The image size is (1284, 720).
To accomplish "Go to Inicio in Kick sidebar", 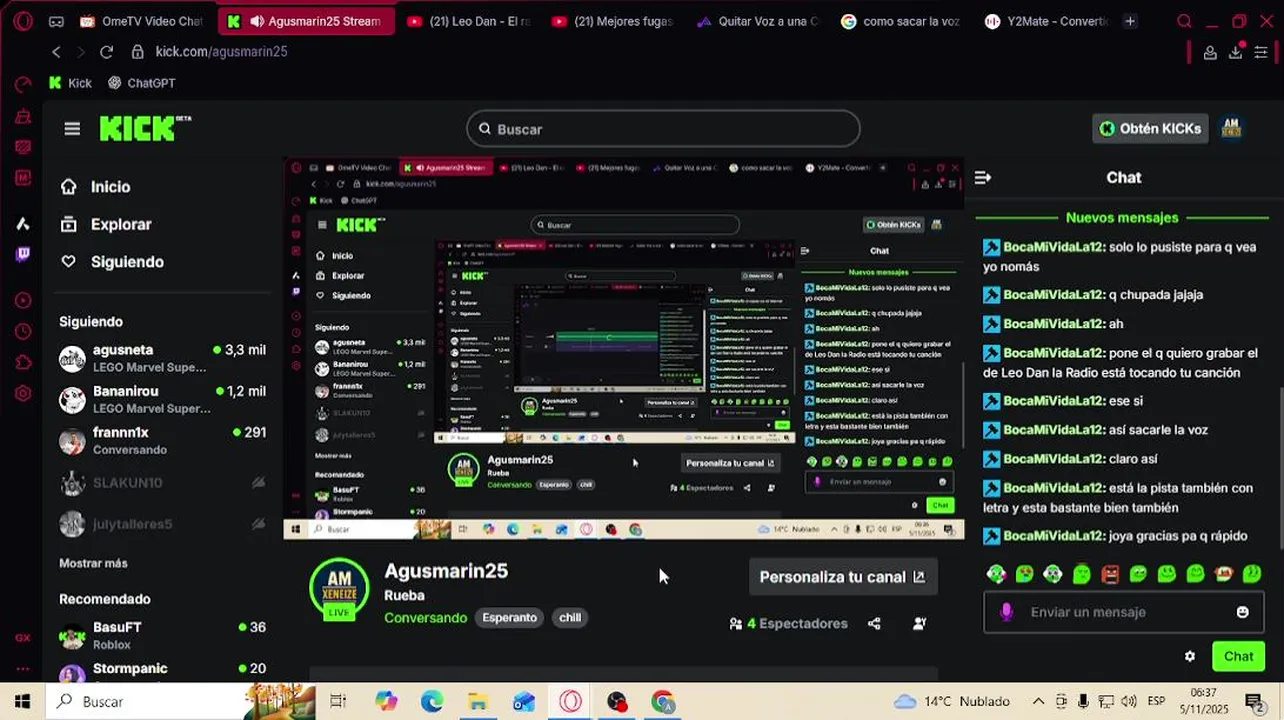I will coord(96,187).
